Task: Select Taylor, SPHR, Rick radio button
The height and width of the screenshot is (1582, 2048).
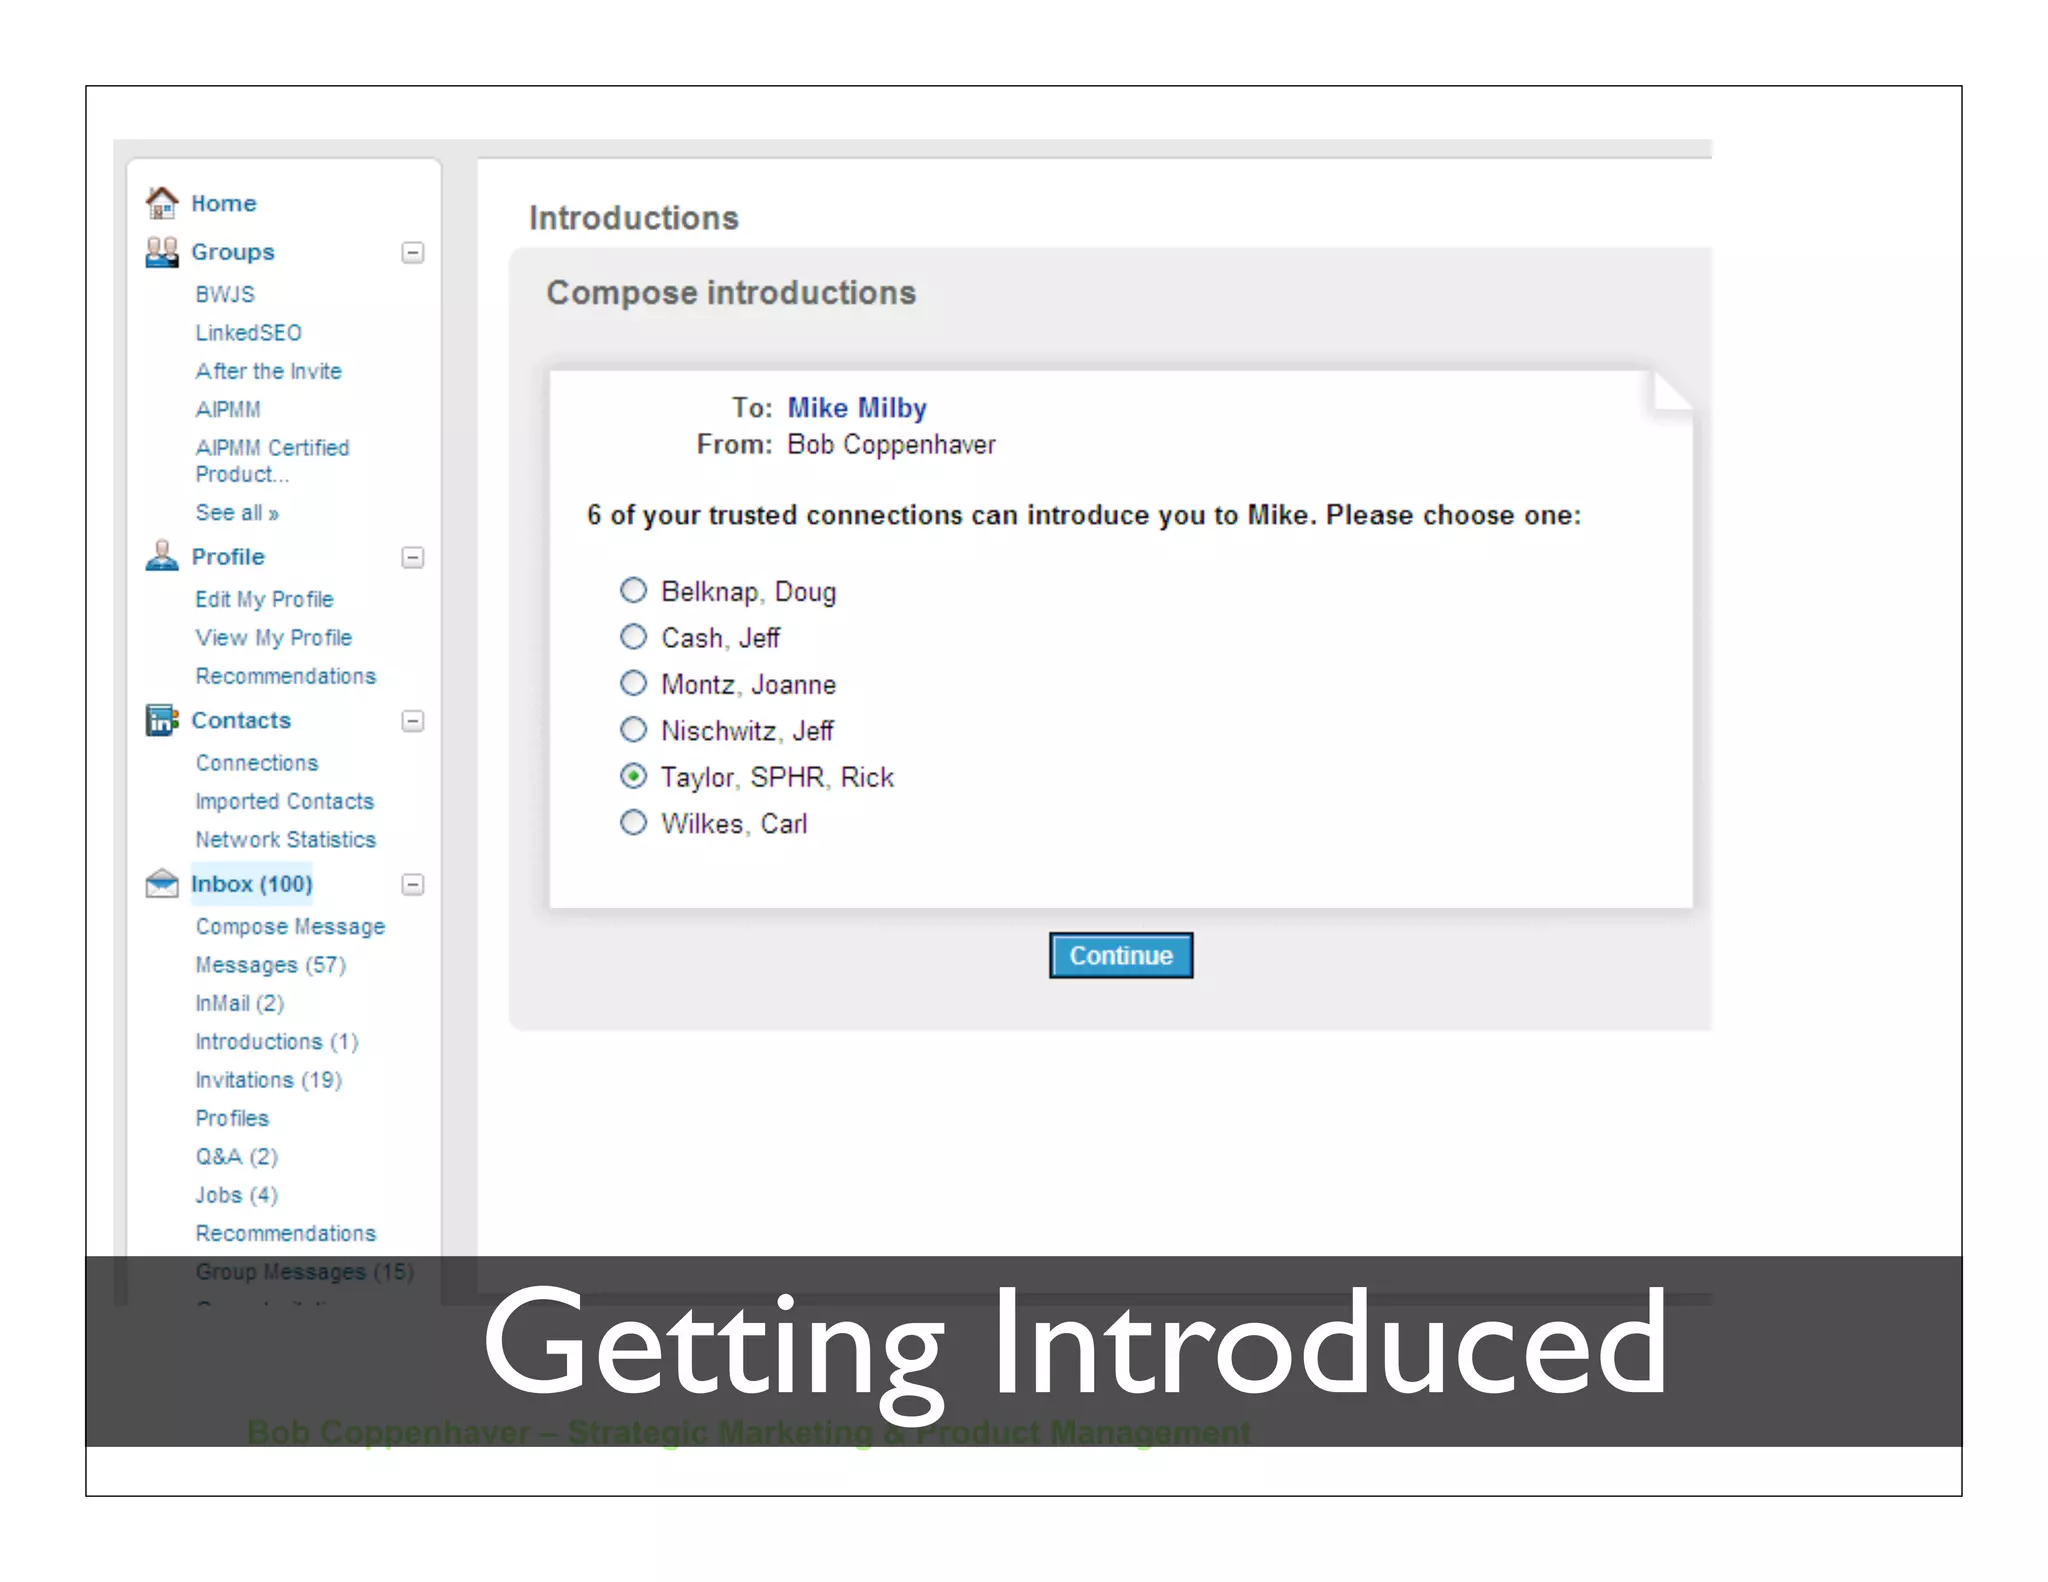Action: click(634, 776)
